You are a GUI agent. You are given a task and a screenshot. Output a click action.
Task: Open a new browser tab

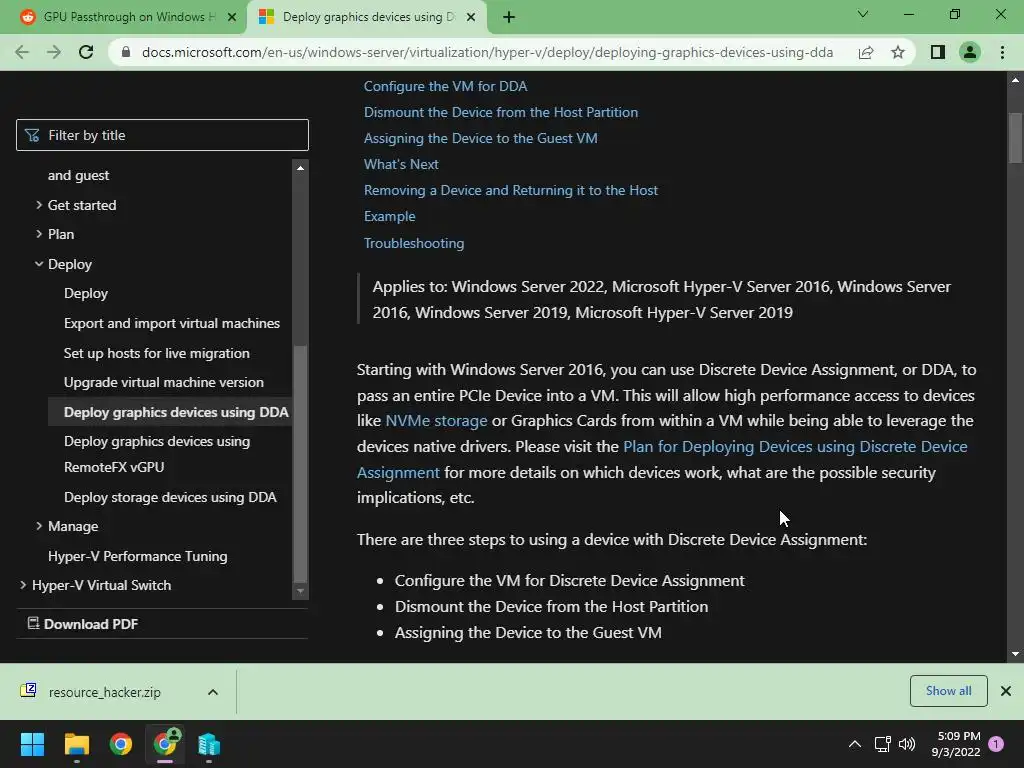(x=509, y=17)
